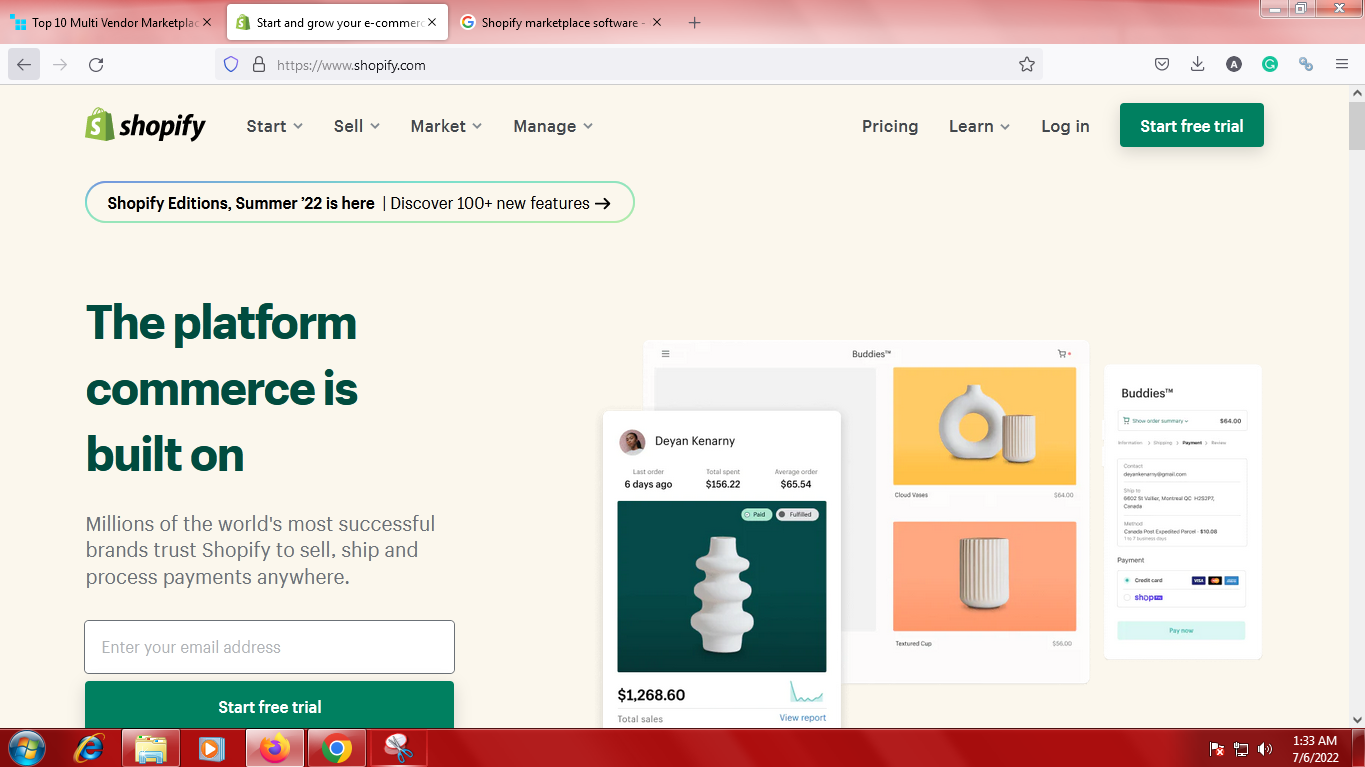
Task: Select the Start and grow your e-commerce tab
Action: point(337,22)
